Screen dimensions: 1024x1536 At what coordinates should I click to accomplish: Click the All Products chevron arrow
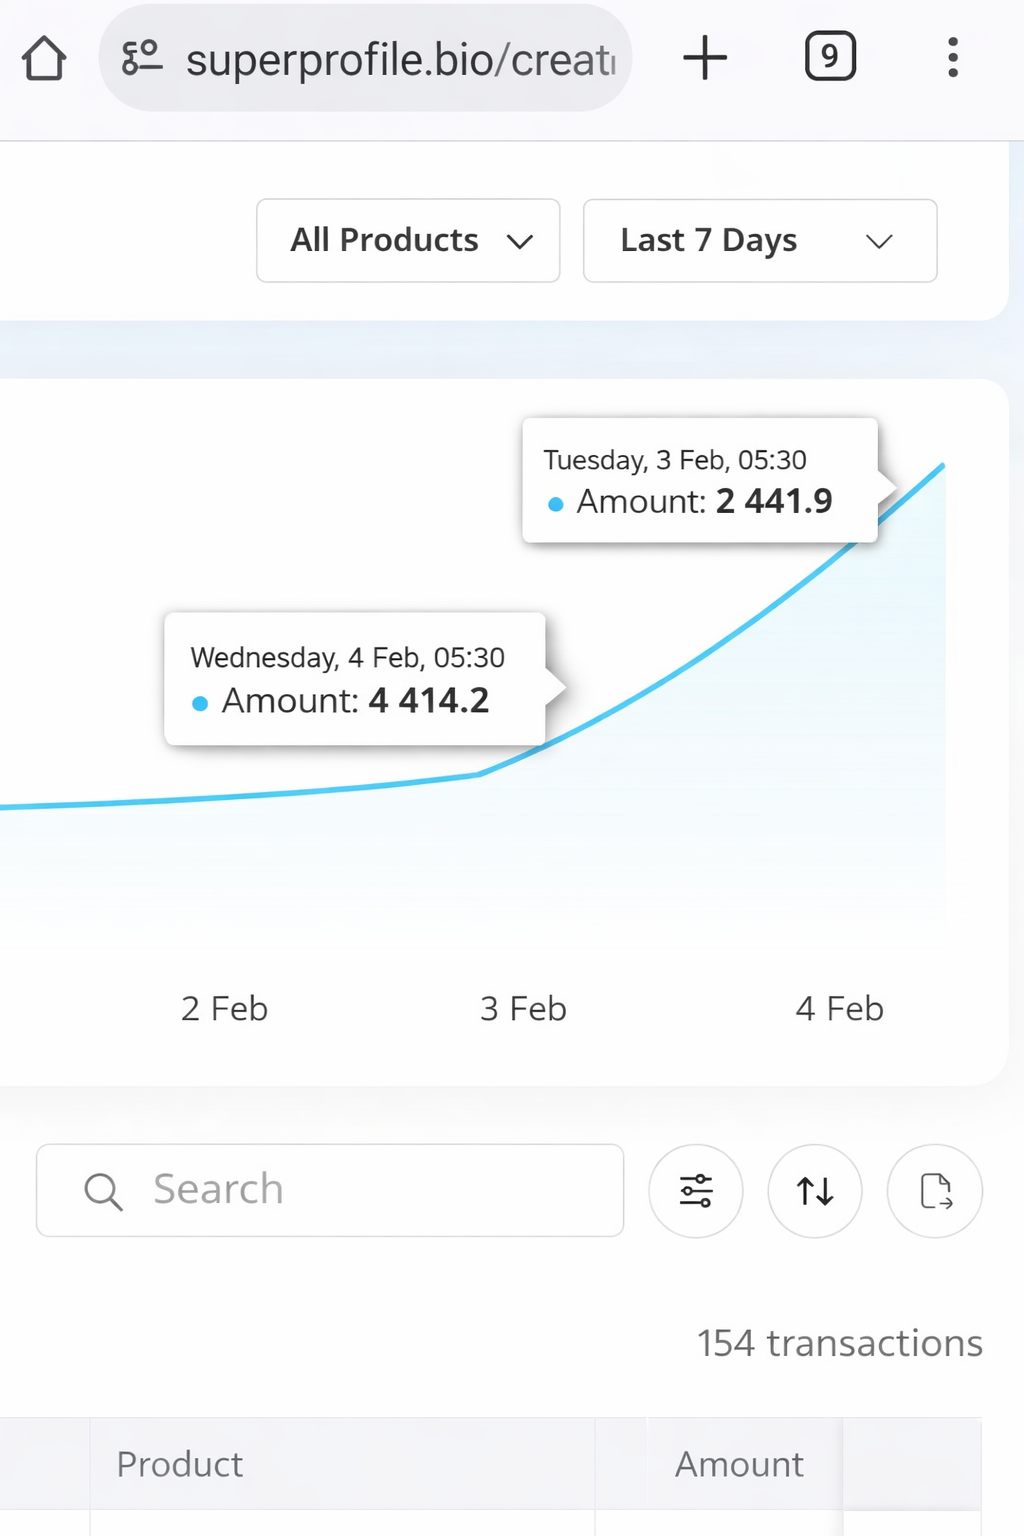521,242
